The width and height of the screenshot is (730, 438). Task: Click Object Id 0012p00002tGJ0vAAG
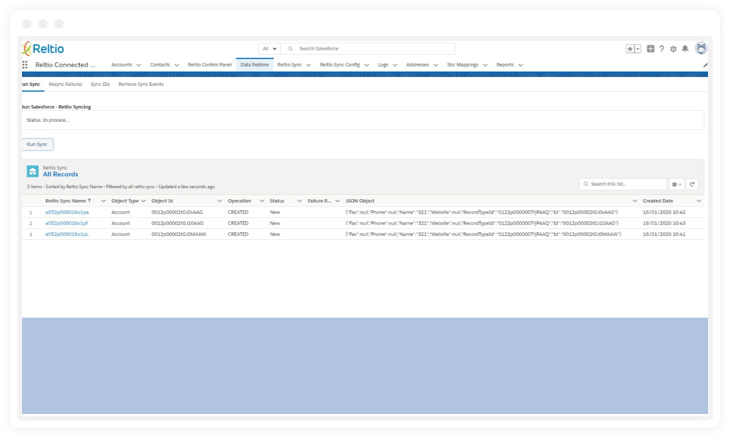click(177, 212)
